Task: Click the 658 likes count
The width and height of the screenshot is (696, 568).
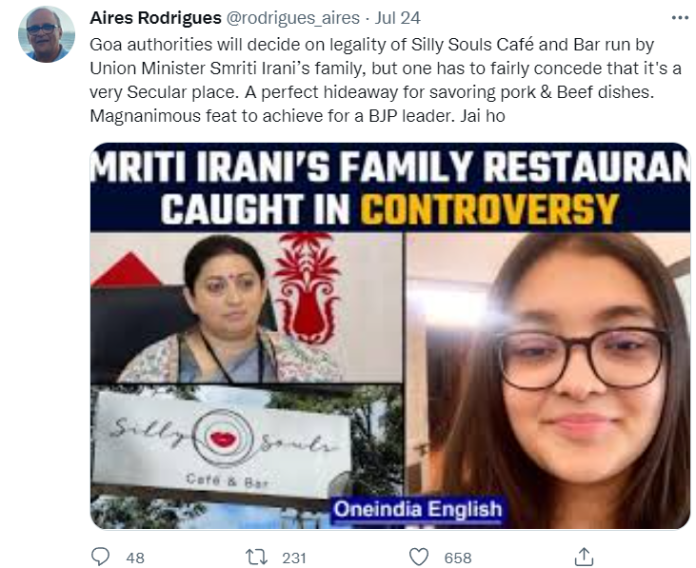Action: pos(458,558)
